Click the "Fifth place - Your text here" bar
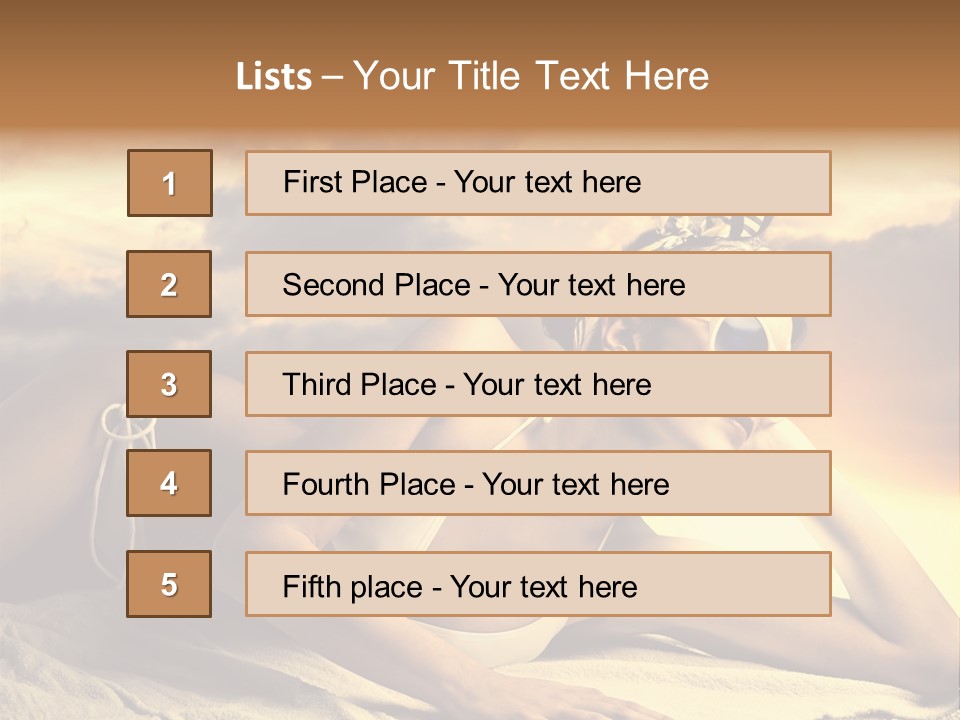This screenshot has width=960, height=720. tap(538, 584)
